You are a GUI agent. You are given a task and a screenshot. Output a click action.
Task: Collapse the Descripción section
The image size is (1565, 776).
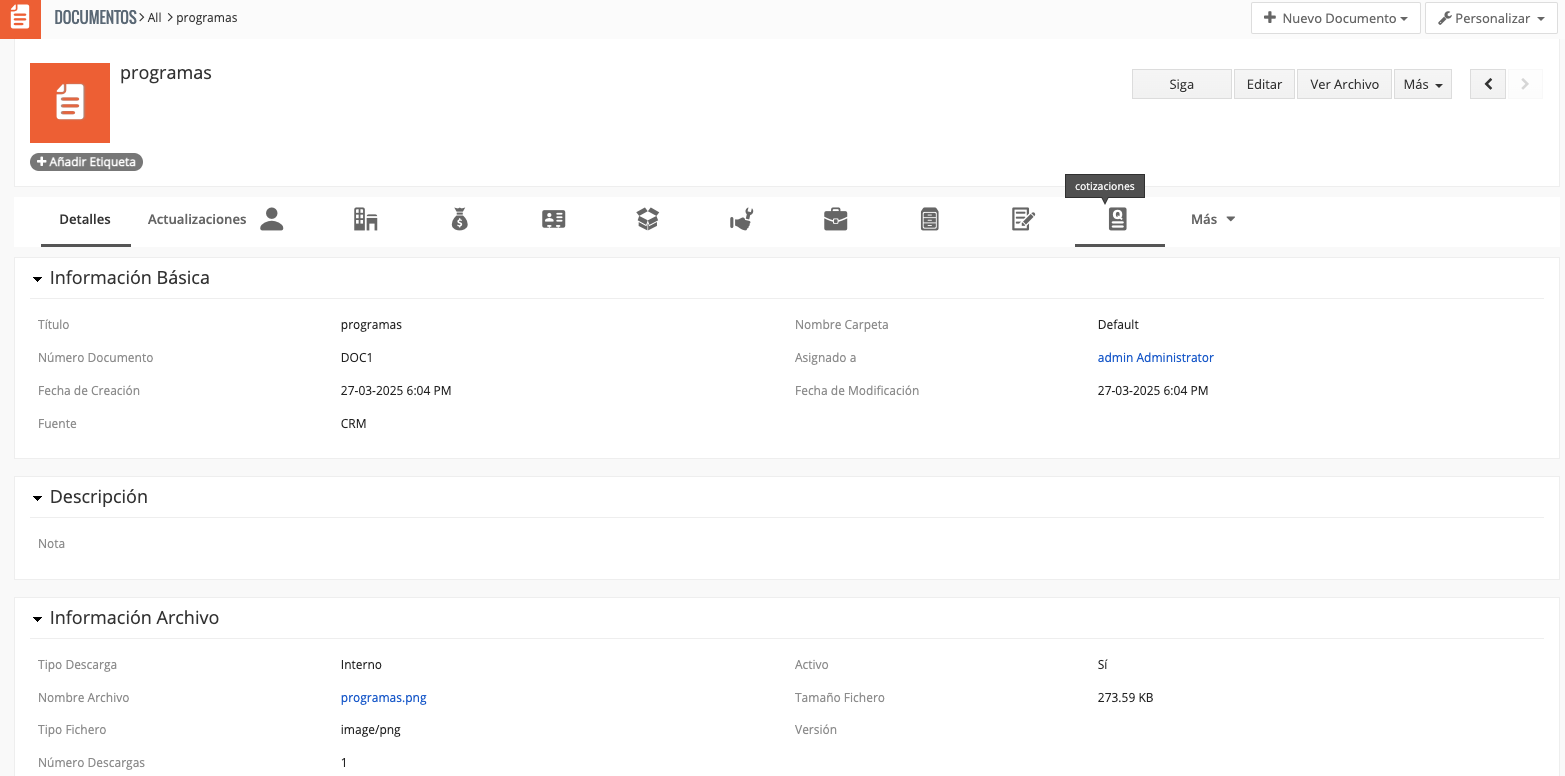click(x=38, y=498)
